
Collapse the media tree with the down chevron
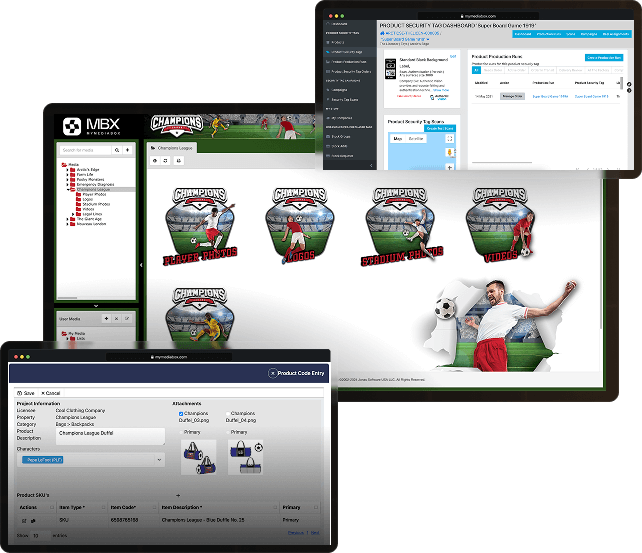point(96,306)
